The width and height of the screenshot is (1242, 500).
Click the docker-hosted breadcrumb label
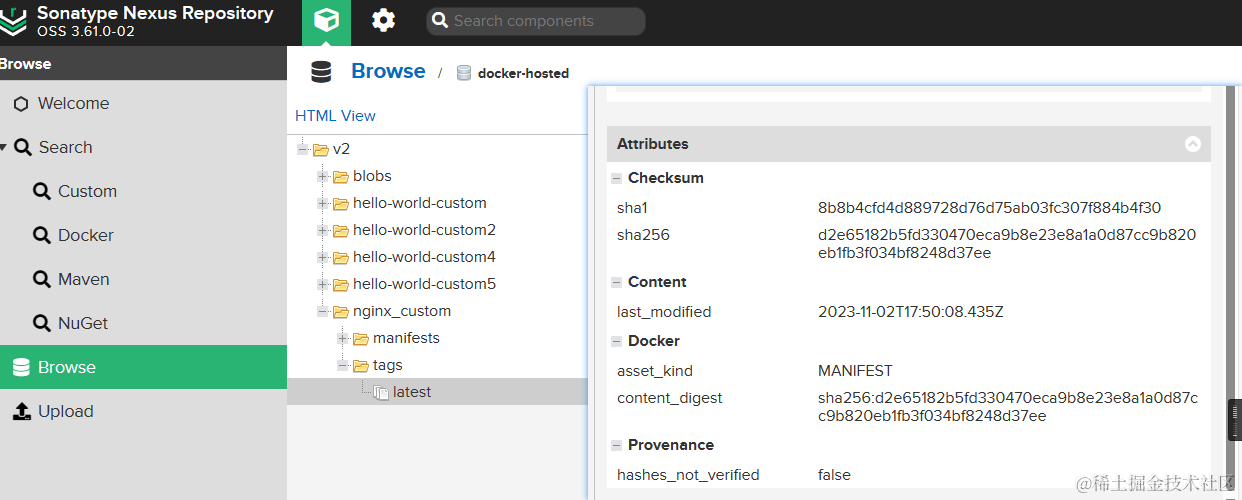(523, 73)
